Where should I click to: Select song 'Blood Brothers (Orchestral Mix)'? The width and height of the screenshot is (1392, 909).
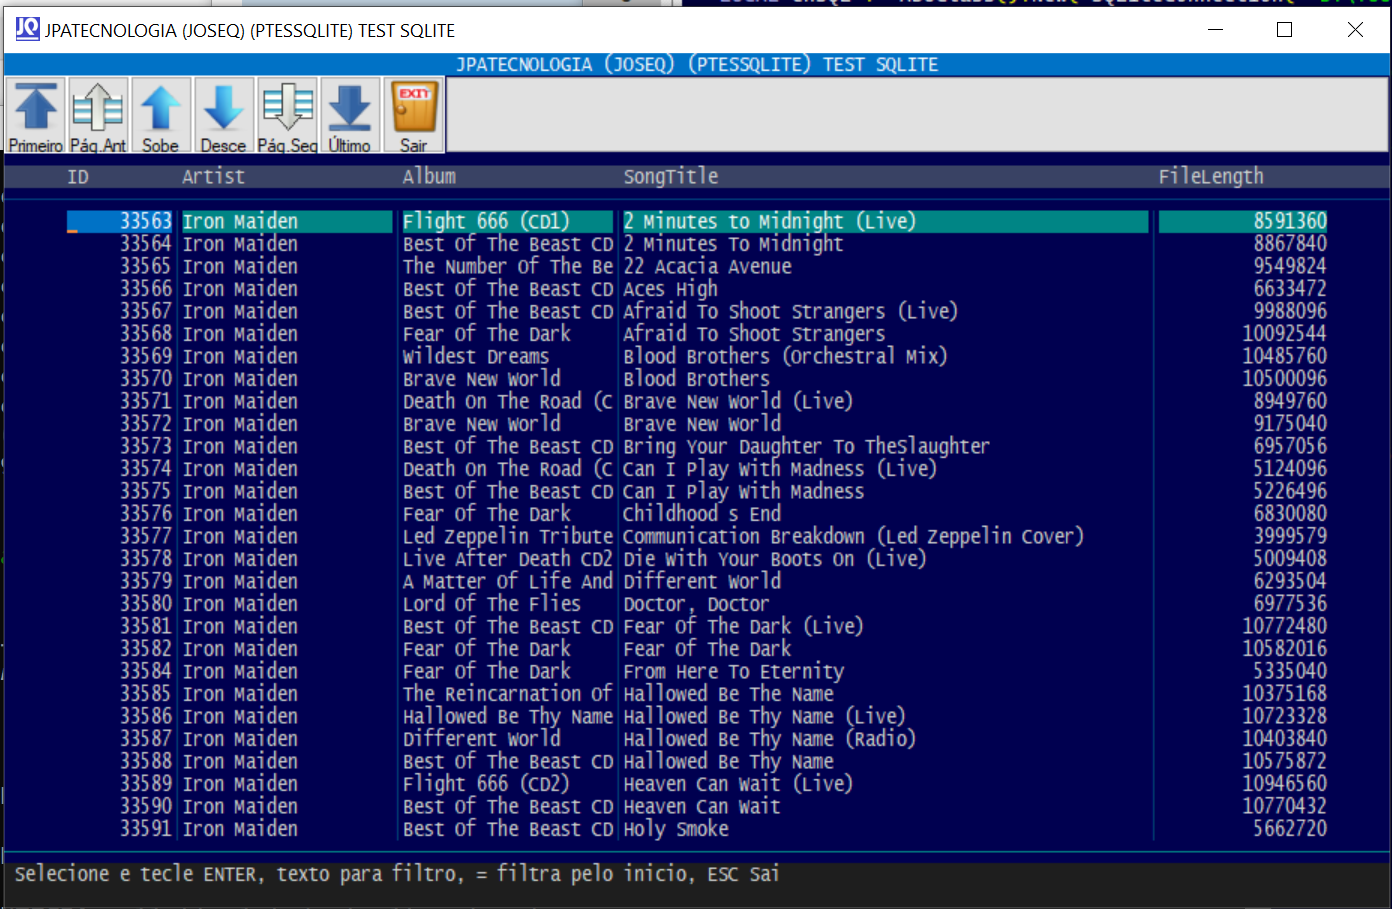click(785, 356)
